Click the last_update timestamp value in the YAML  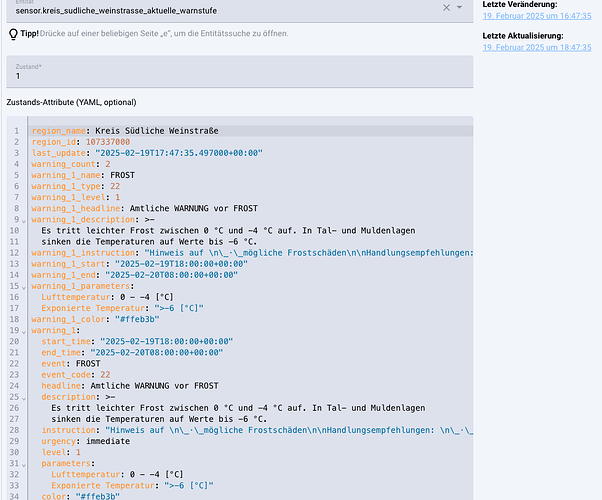click(175, 153)
